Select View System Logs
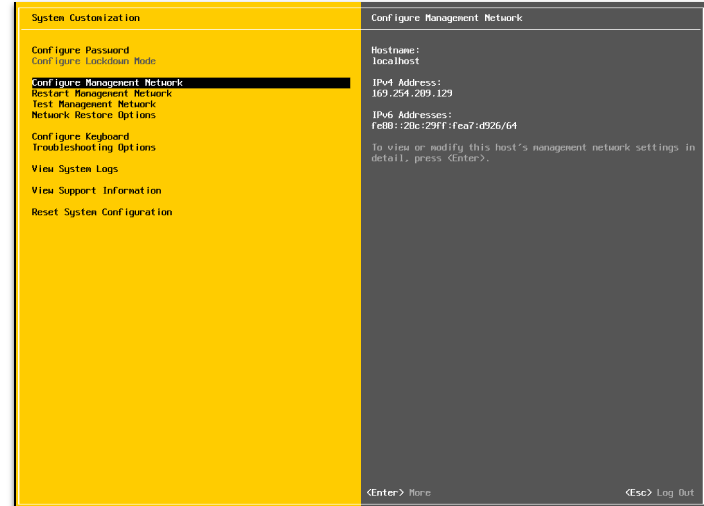Viewport: 704px width, 506px height. pyautogui.click(x=75, y=169)
